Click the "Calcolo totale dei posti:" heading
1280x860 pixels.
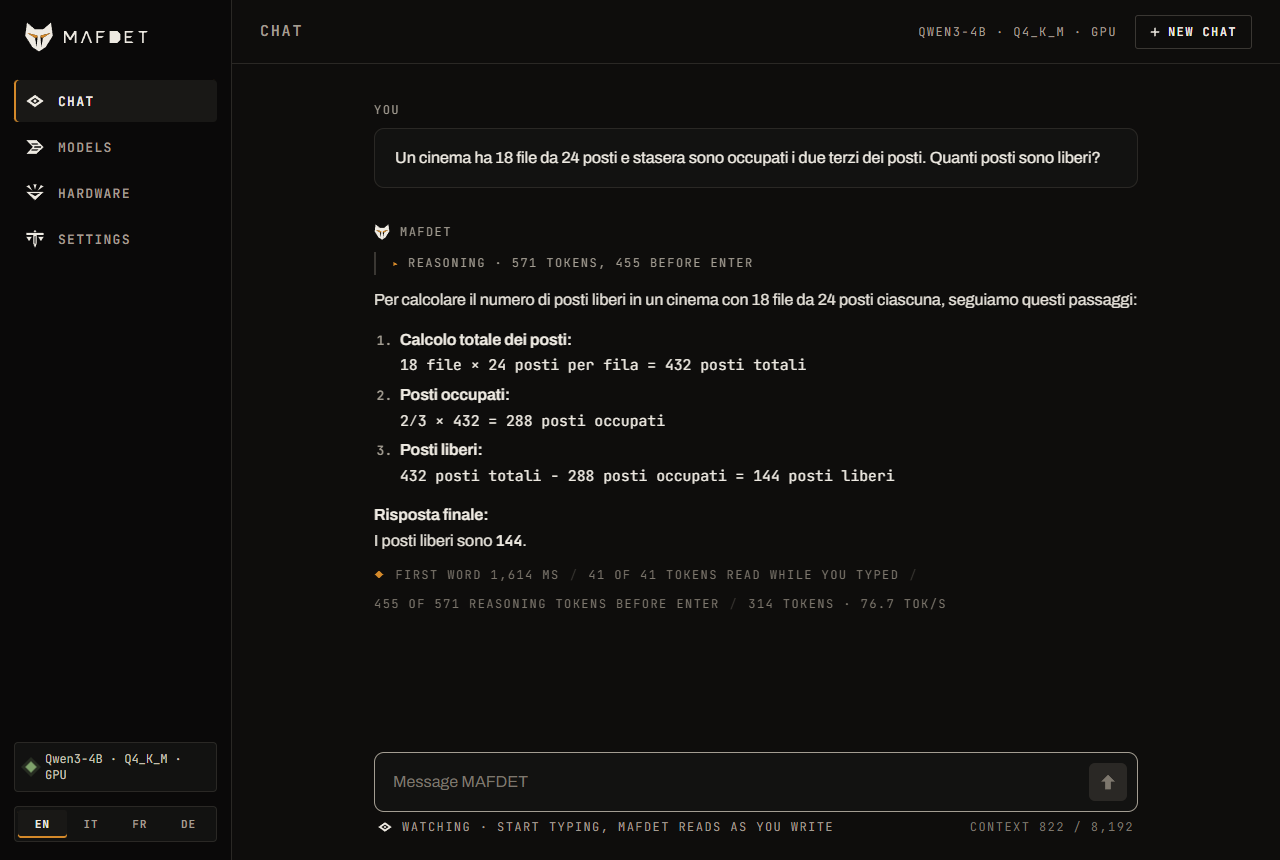486,340
